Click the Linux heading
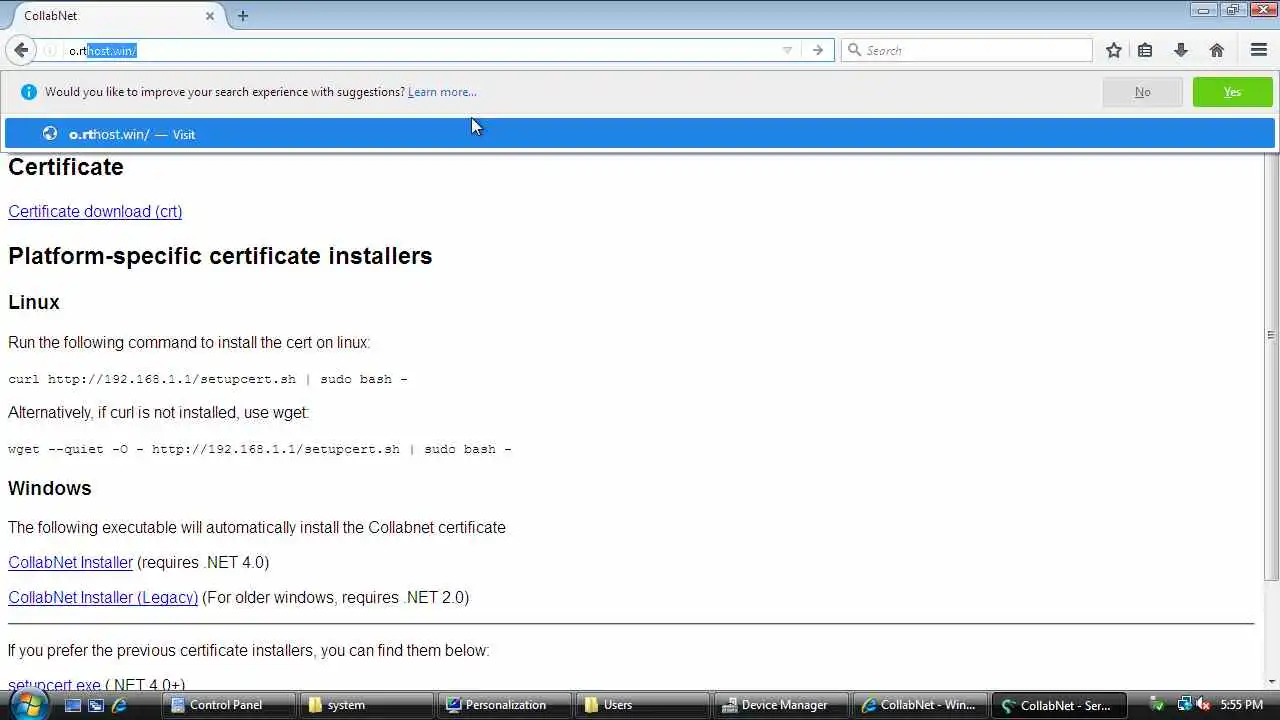The width and height of the screenshot is (1280, 720). point(34,302)
